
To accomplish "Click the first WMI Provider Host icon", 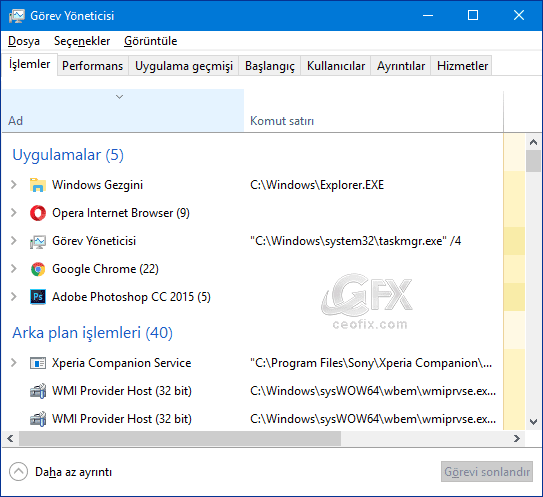I will tap(37, 391).
